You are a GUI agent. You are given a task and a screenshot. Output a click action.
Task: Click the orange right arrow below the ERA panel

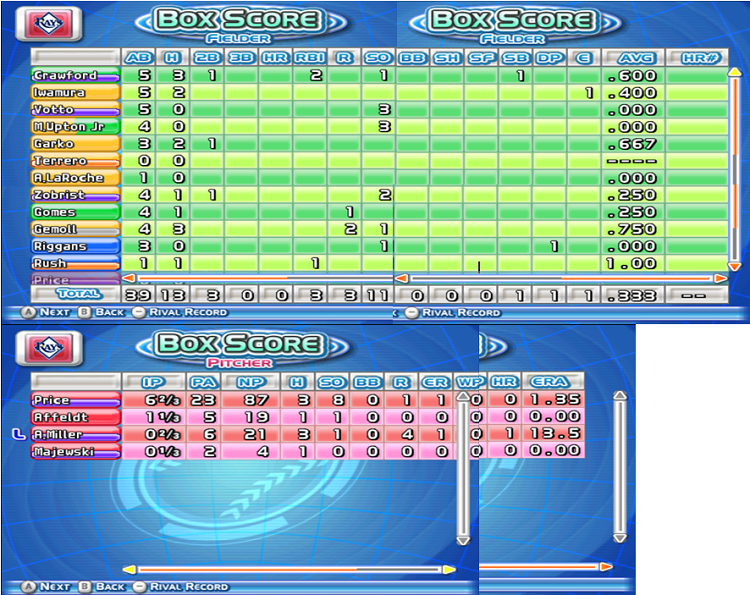pos(606,567)
